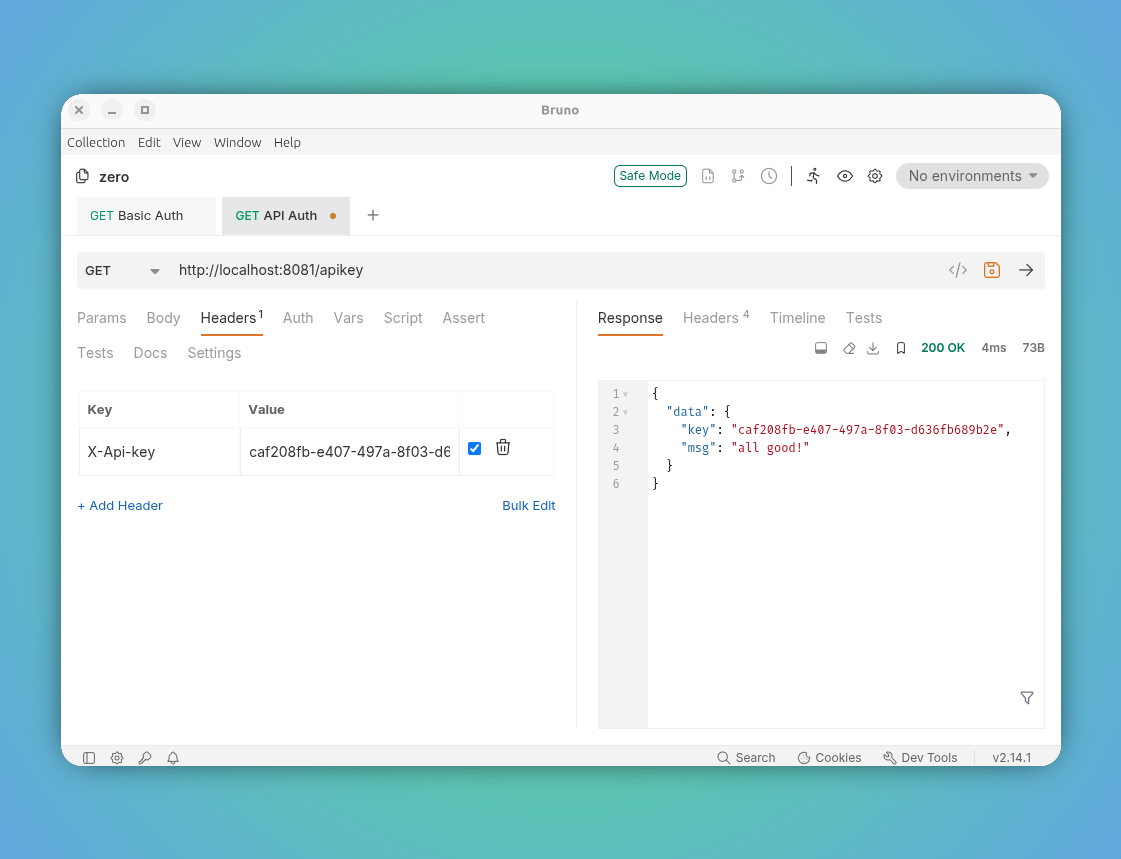The image size is (1121, 859).
Task: Collapse line 2 fold arrow in response
Action: [626, 412]
